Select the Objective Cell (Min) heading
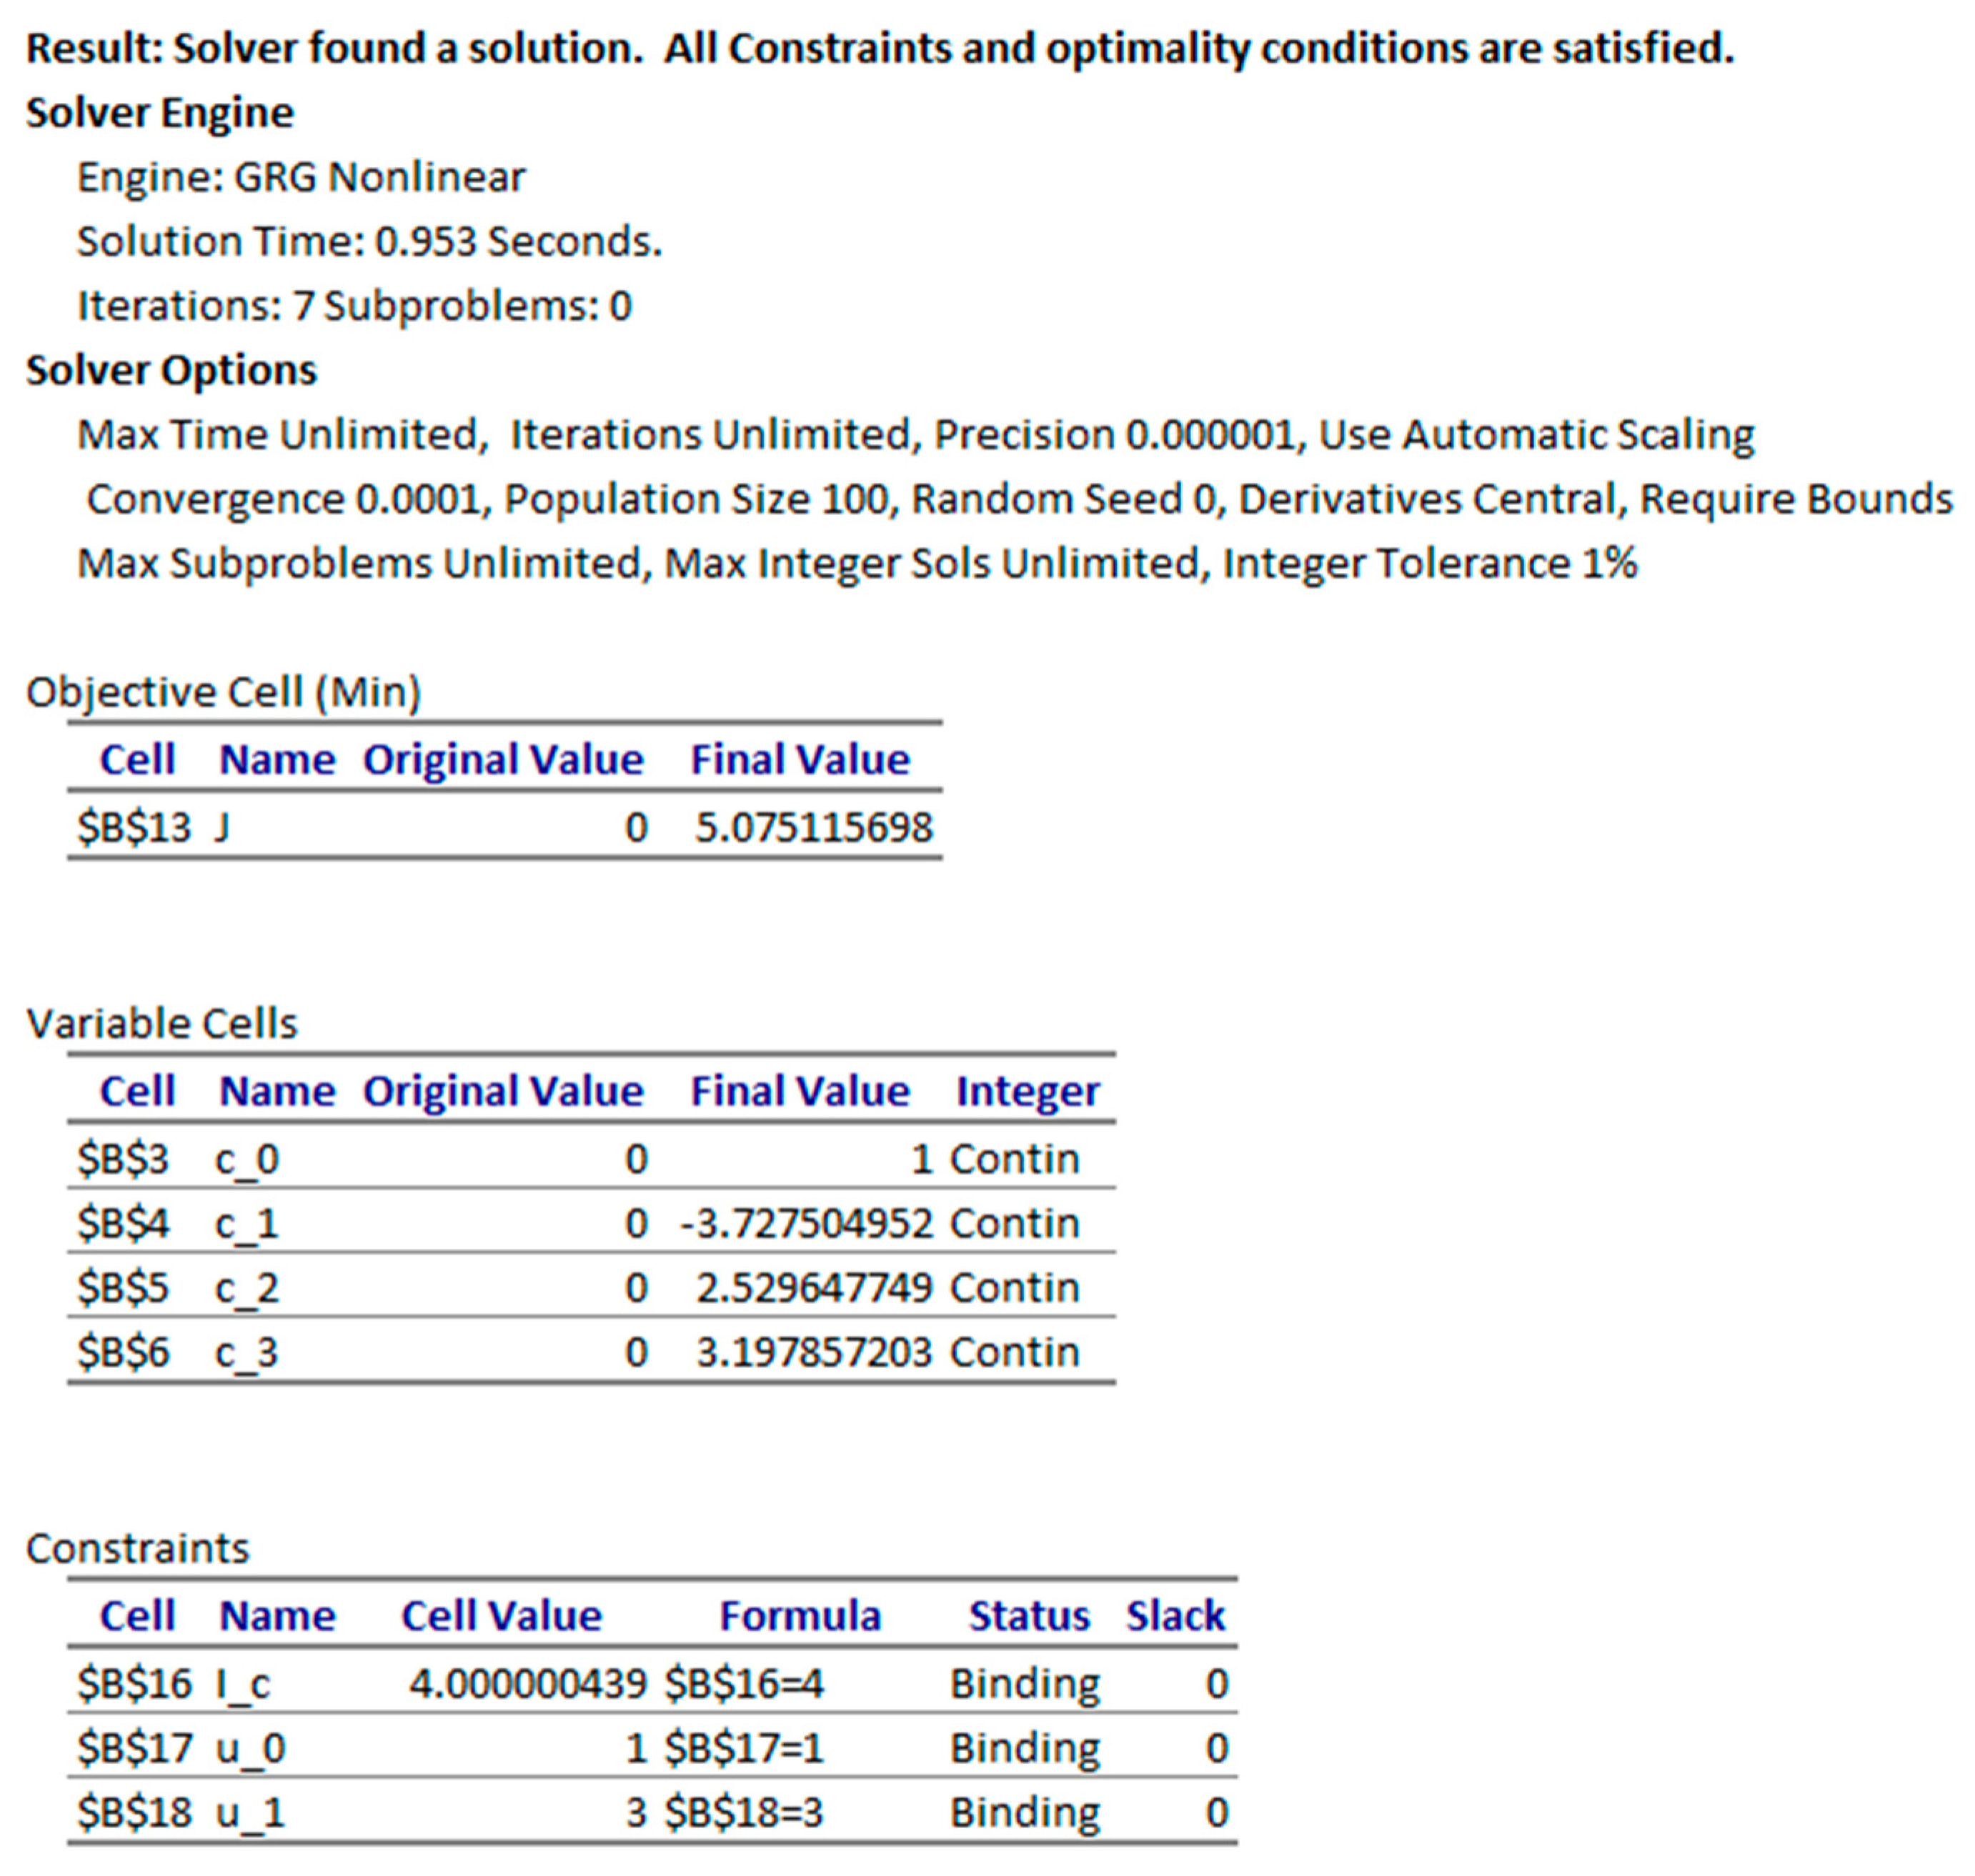1975x1876 pixels. pos(223,692)
